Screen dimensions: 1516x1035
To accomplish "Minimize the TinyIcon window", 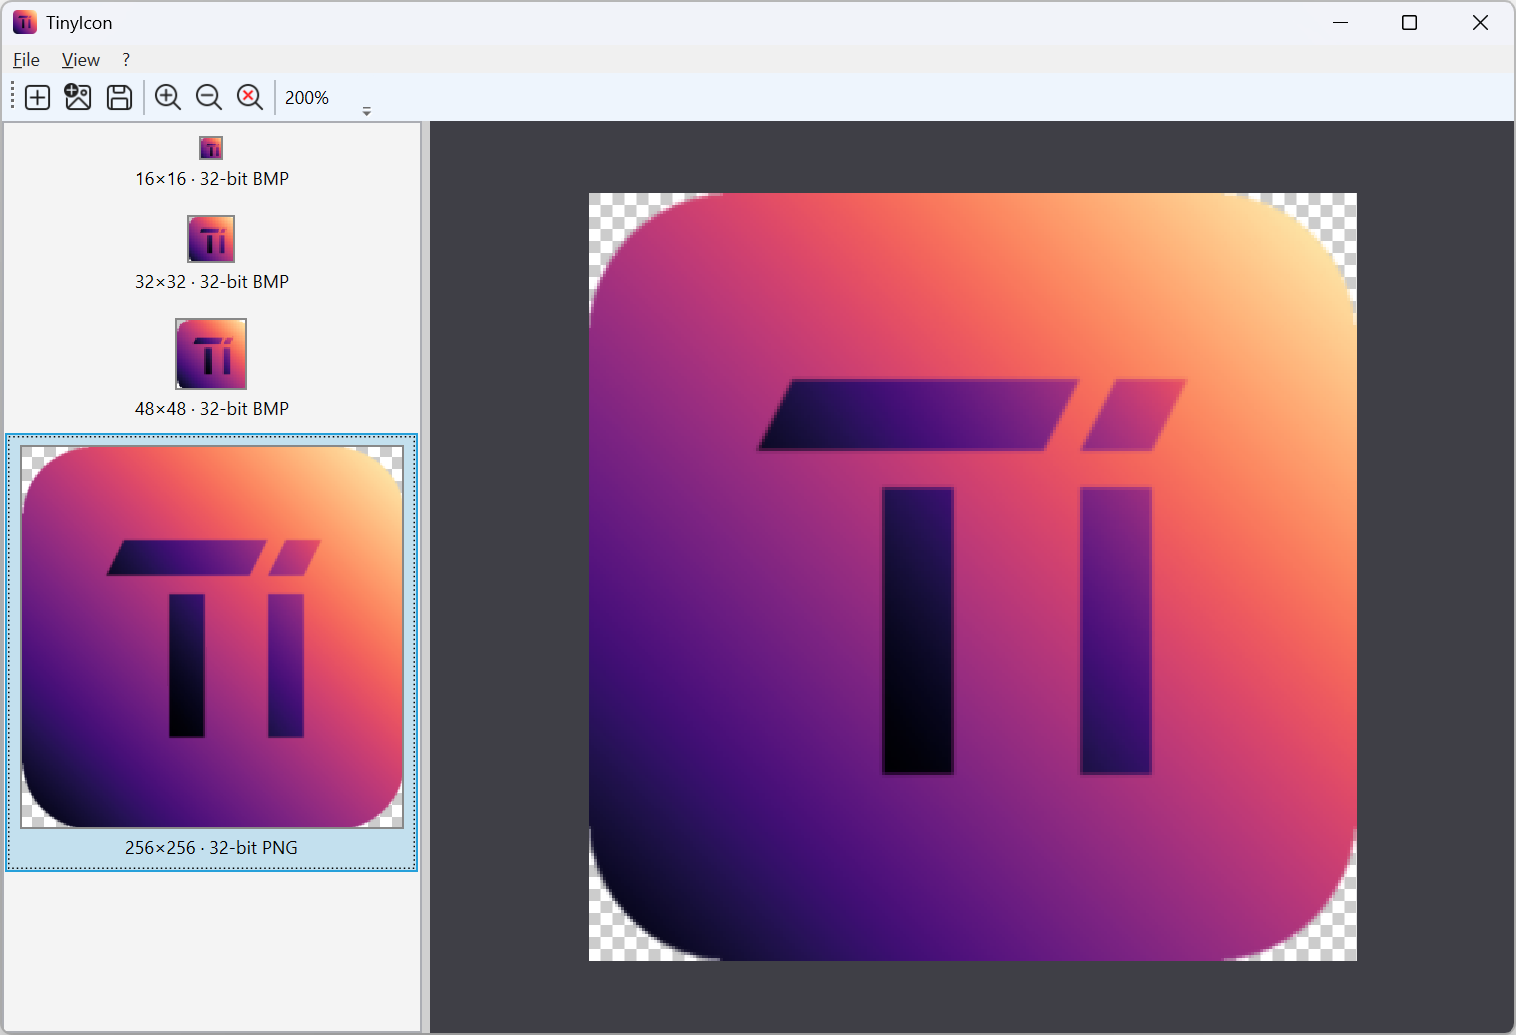I will [1341, 22].
